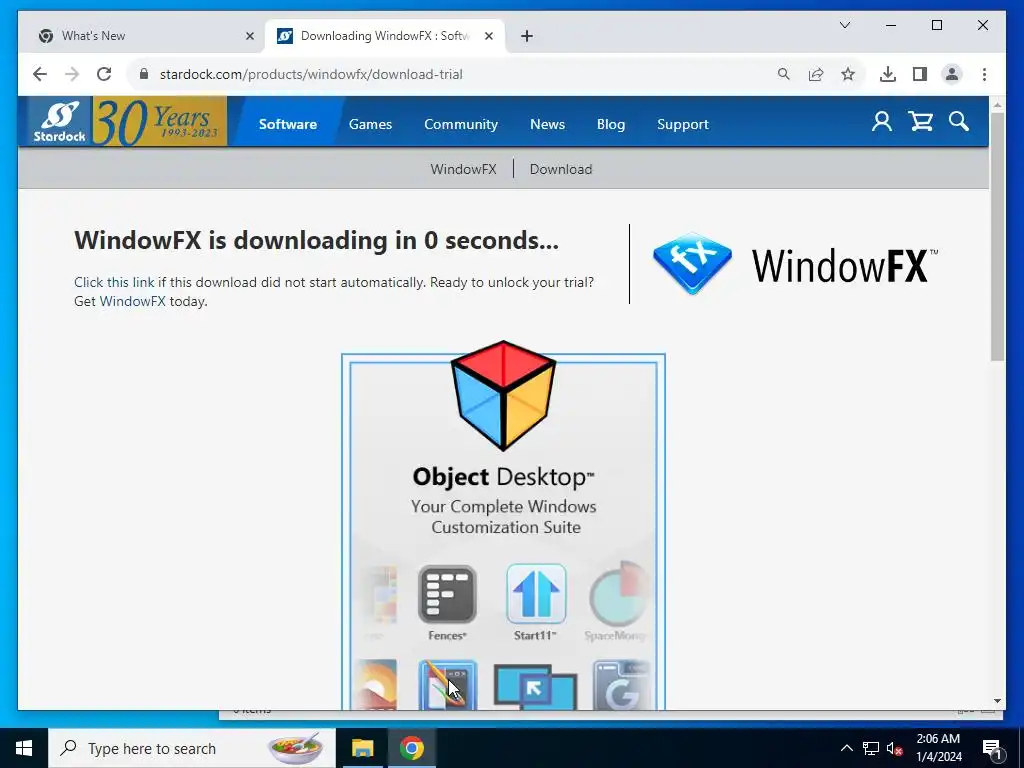Click the WindowFX sub-navigation link
1024x768 pixels.
click(463, 169)
